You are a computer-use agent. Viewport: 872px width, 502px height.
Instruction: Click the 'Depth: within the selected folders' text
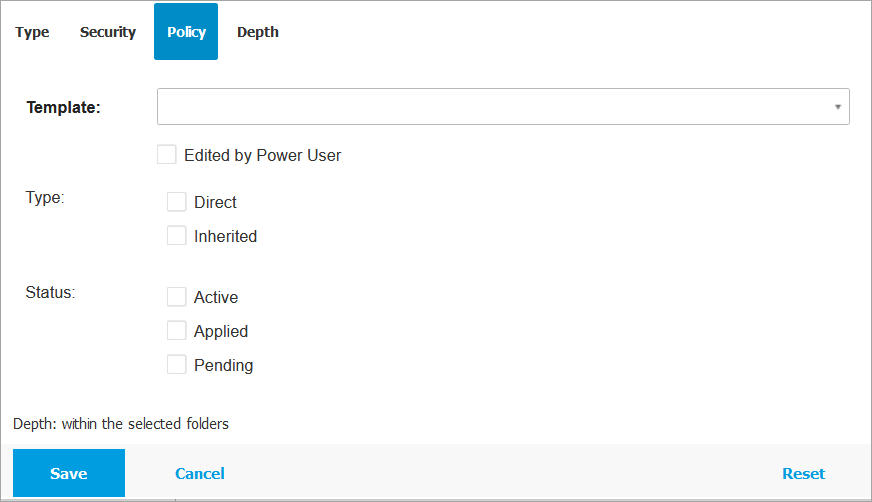click(x=121, y=424)
